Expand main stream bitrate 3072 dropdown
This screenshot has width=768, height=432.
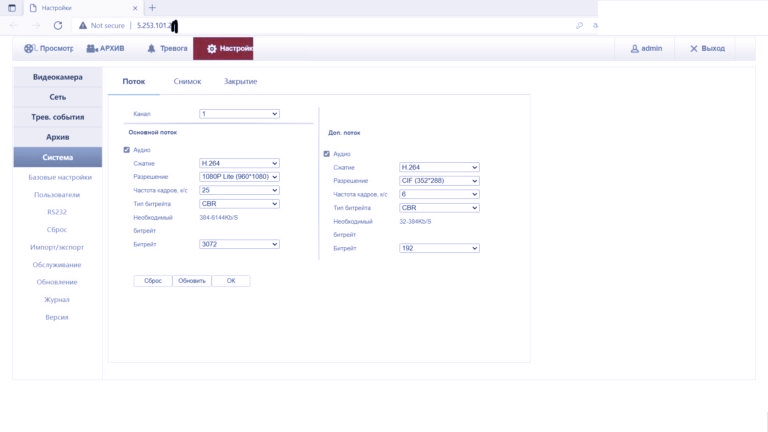(239, 243)
